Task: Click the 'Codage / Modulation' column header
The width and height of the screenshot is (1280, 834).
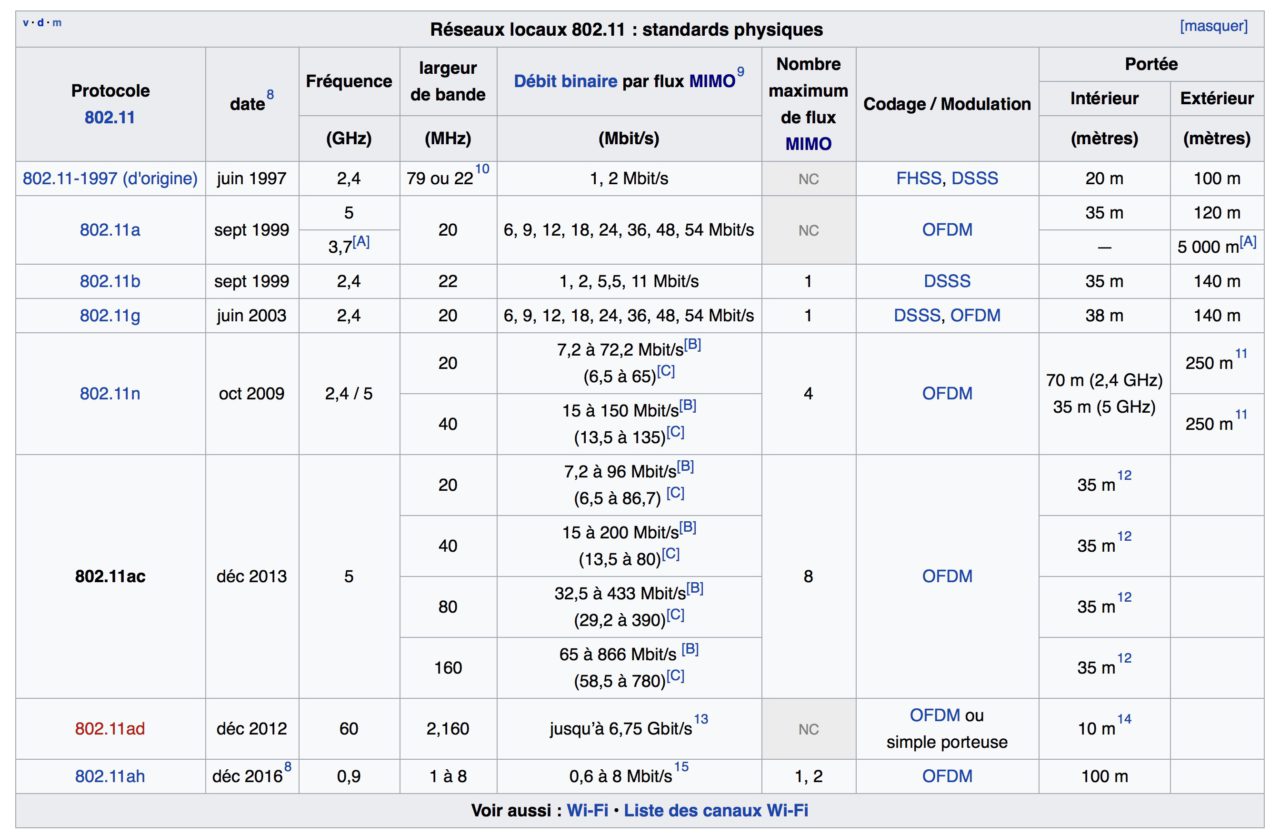Action: pyautogui.click(x=947, y=103)
